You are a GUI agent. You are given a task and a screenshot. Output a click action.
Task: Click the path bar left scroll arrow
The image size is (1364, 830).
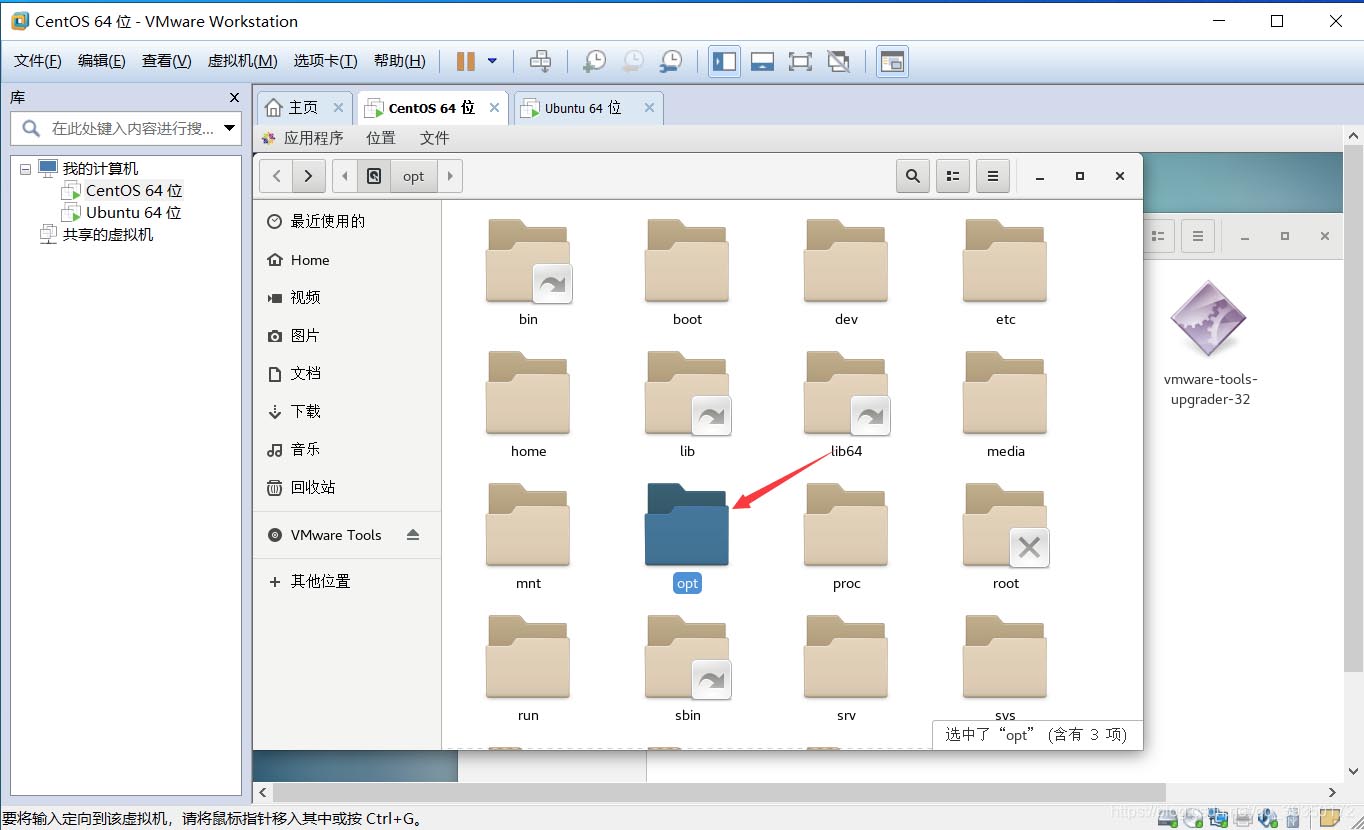point(345,176)
